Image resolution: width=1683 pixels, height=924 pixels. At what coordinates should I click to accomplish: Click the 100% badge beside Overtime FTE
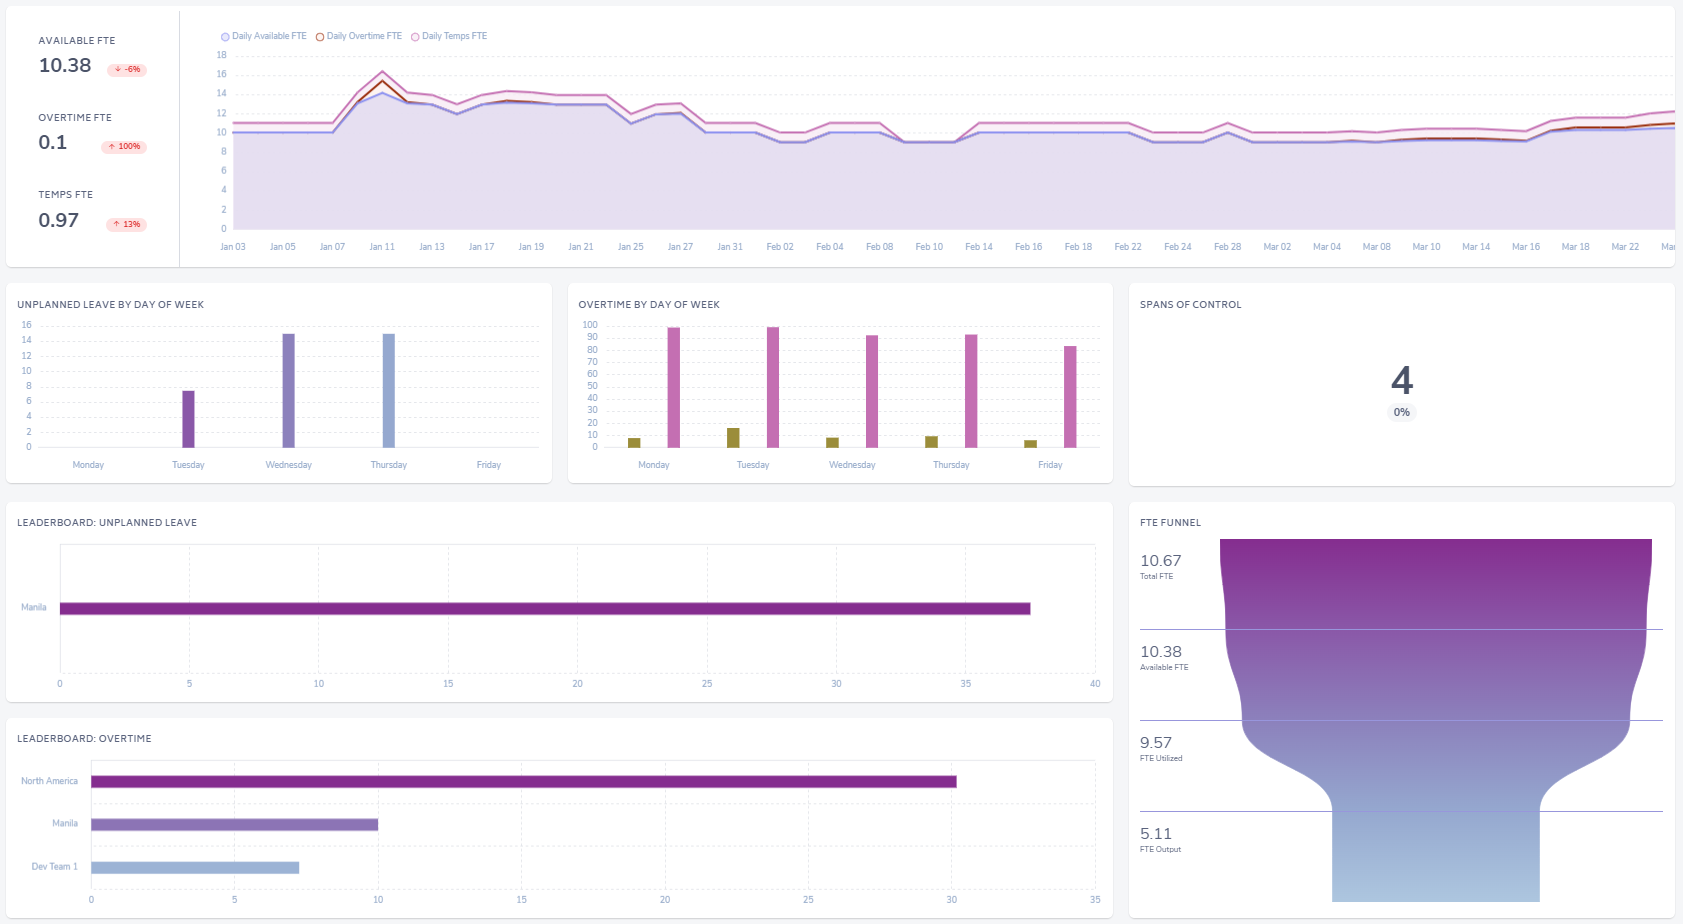124,147
